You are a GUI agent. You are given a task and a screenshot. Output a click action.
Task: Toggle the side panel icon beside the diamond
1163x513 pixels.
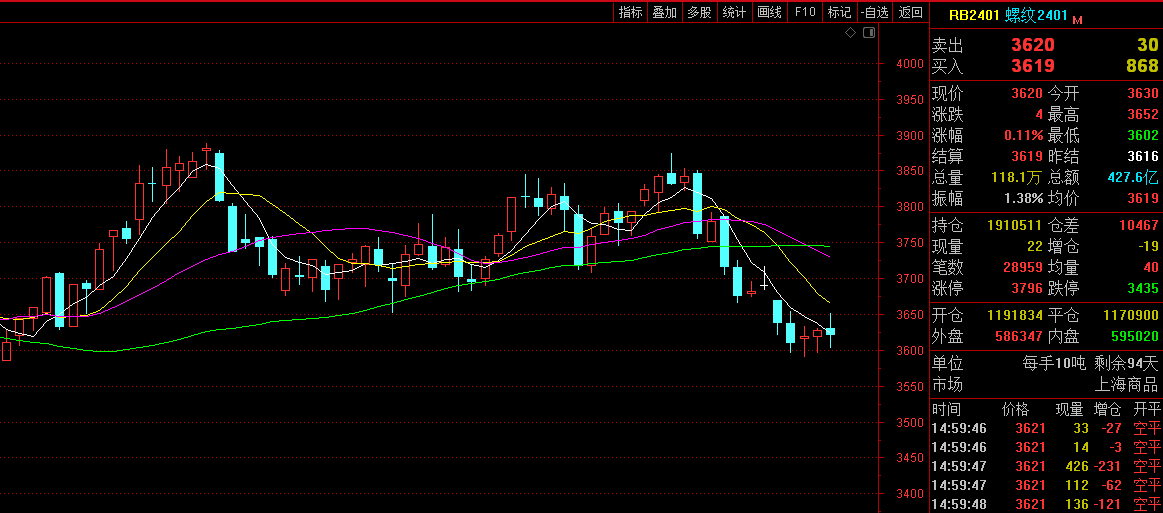[x=868, y=33]
